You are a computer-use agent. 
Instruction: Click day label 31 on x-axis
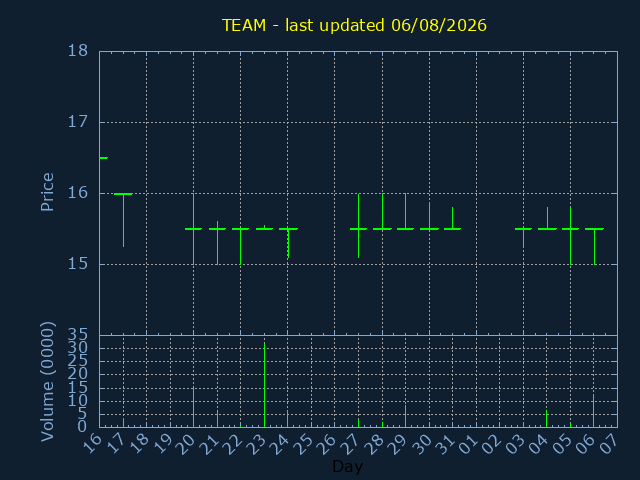coord(445,444)
